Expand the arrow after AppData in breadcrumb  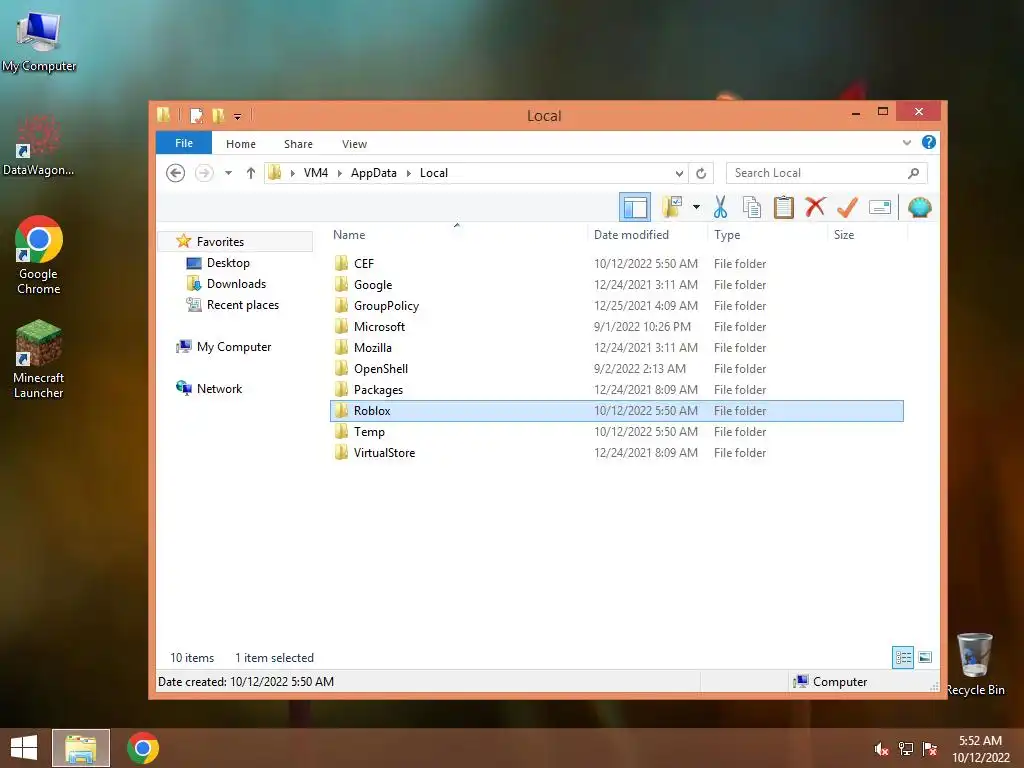[x=409, y=173]
